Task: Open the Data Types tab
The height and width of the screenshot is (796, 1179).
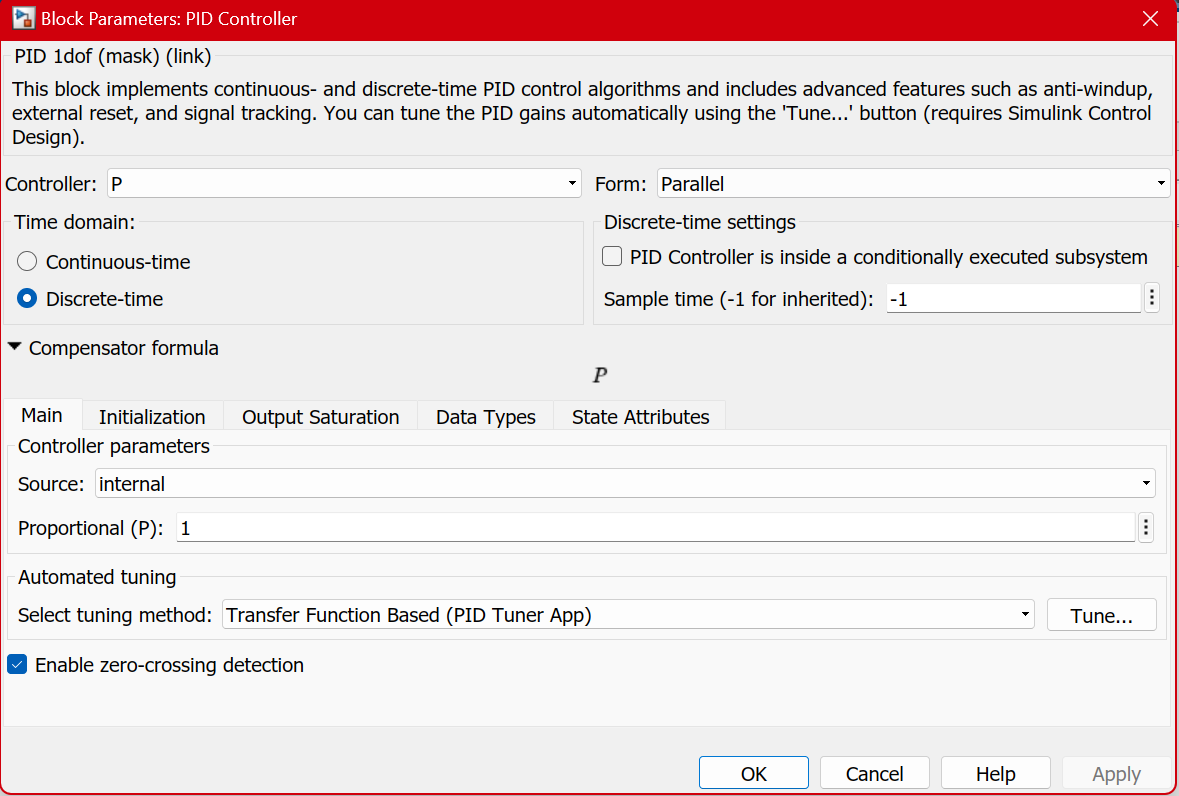Action: [486, 416]
